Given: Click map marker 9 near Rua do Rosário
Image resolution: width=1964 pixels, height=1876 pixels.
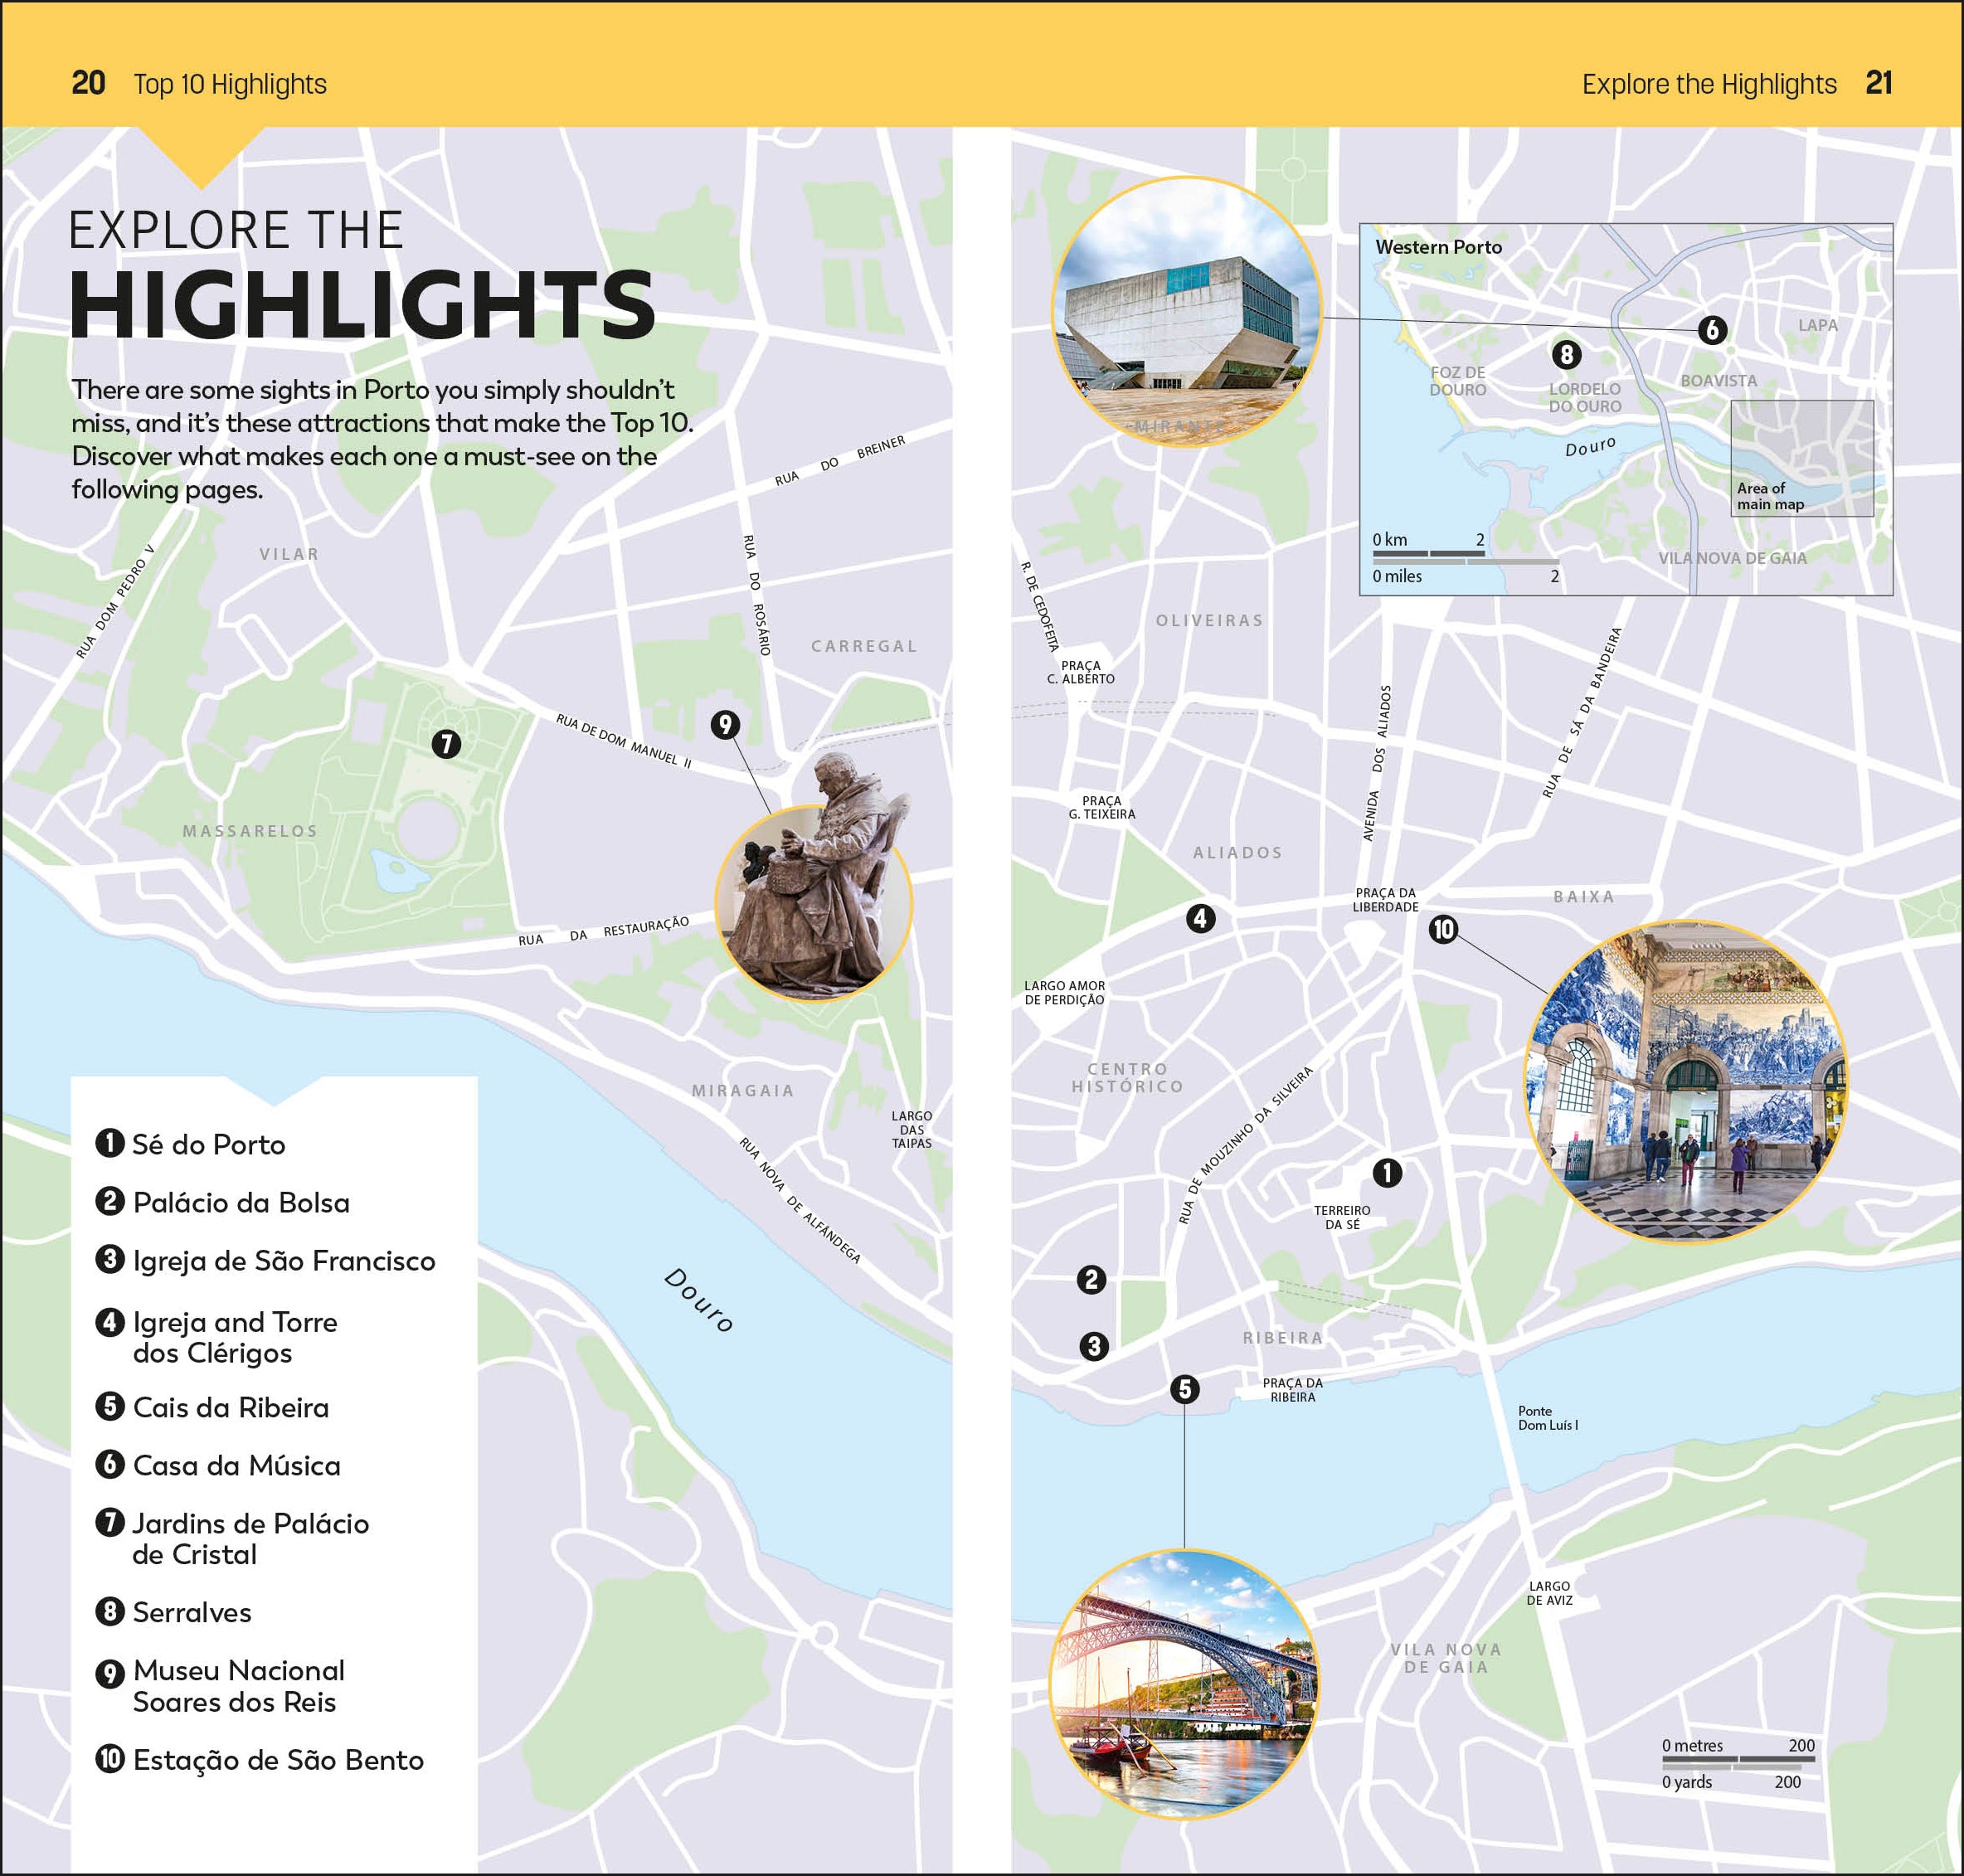Looking at the screenshot, I should pos(725,724).
